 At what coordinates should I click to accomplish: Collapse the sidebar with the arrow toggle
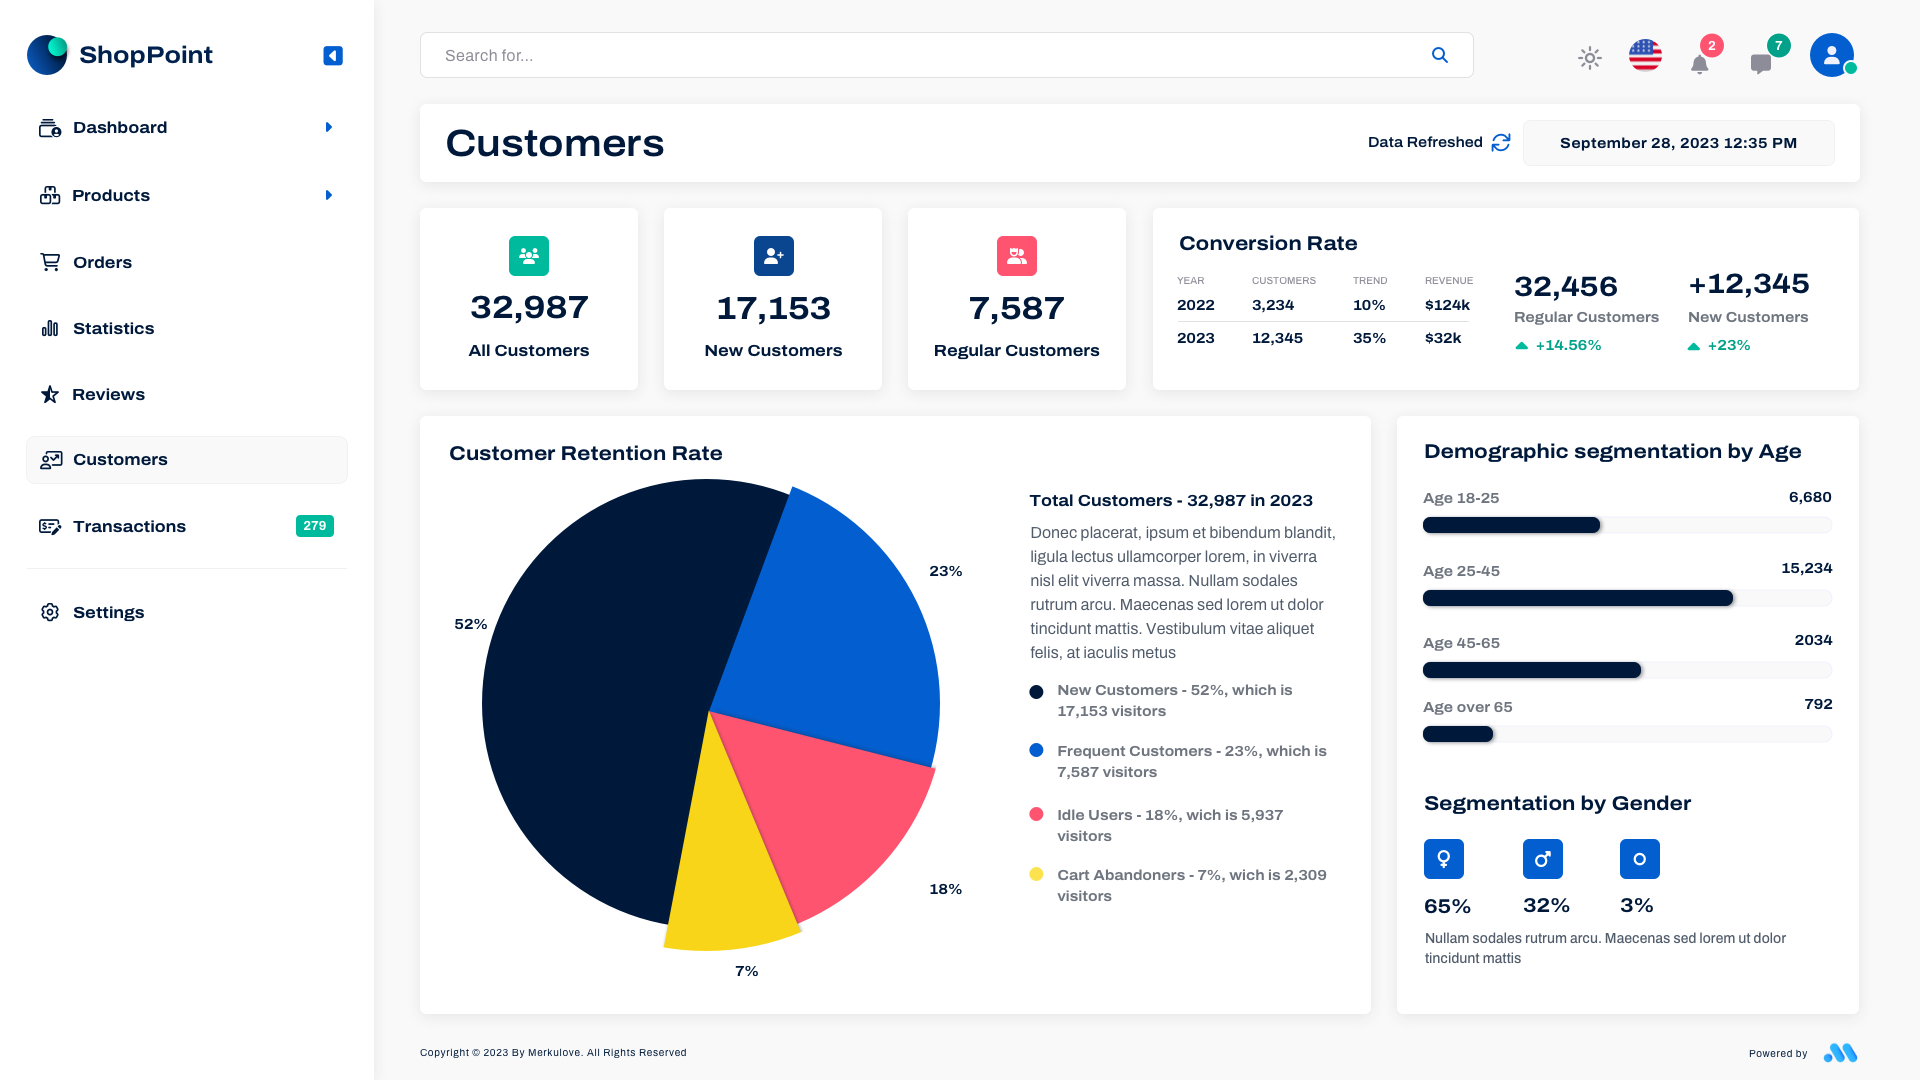pos(332,55)
